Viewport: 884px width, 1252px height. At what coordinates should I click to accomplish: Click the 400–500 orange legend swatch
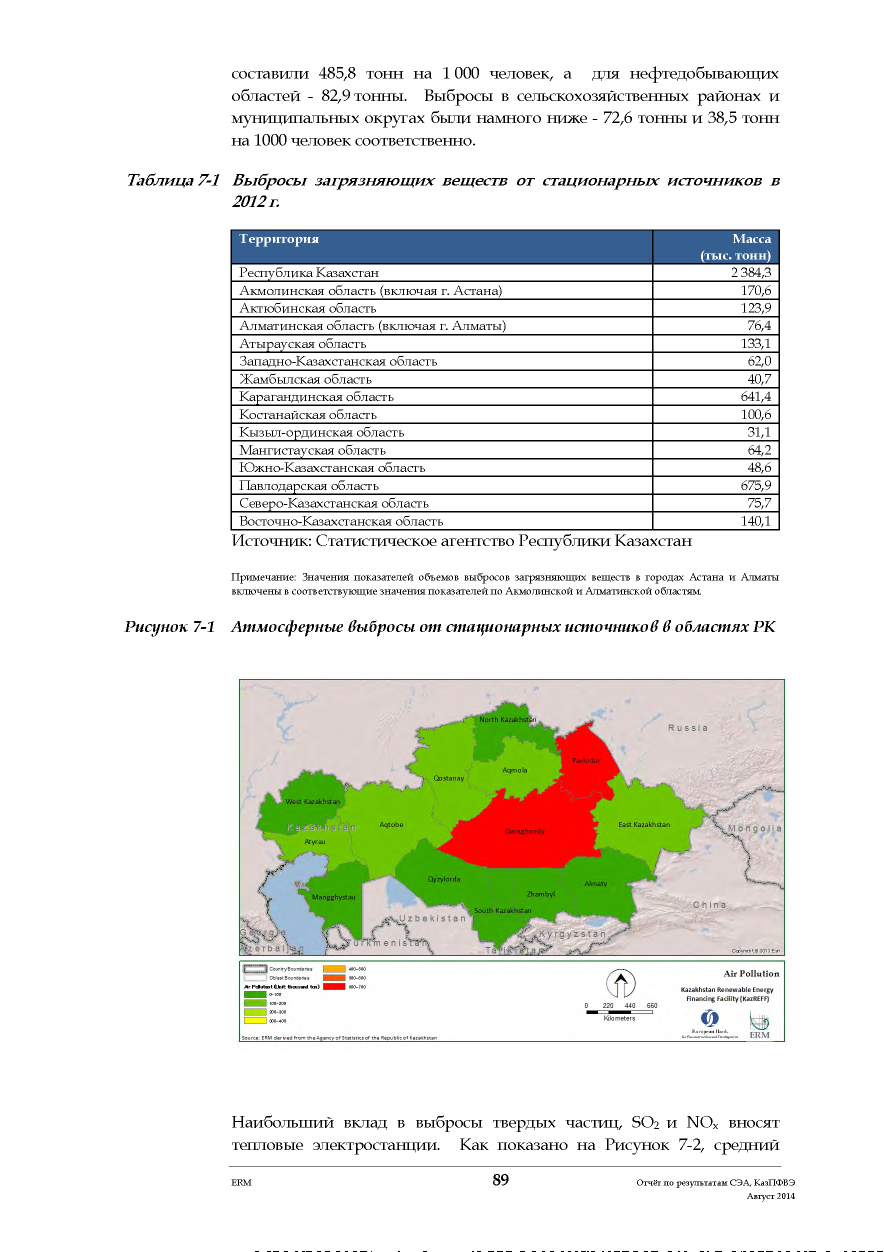(333, 969)
